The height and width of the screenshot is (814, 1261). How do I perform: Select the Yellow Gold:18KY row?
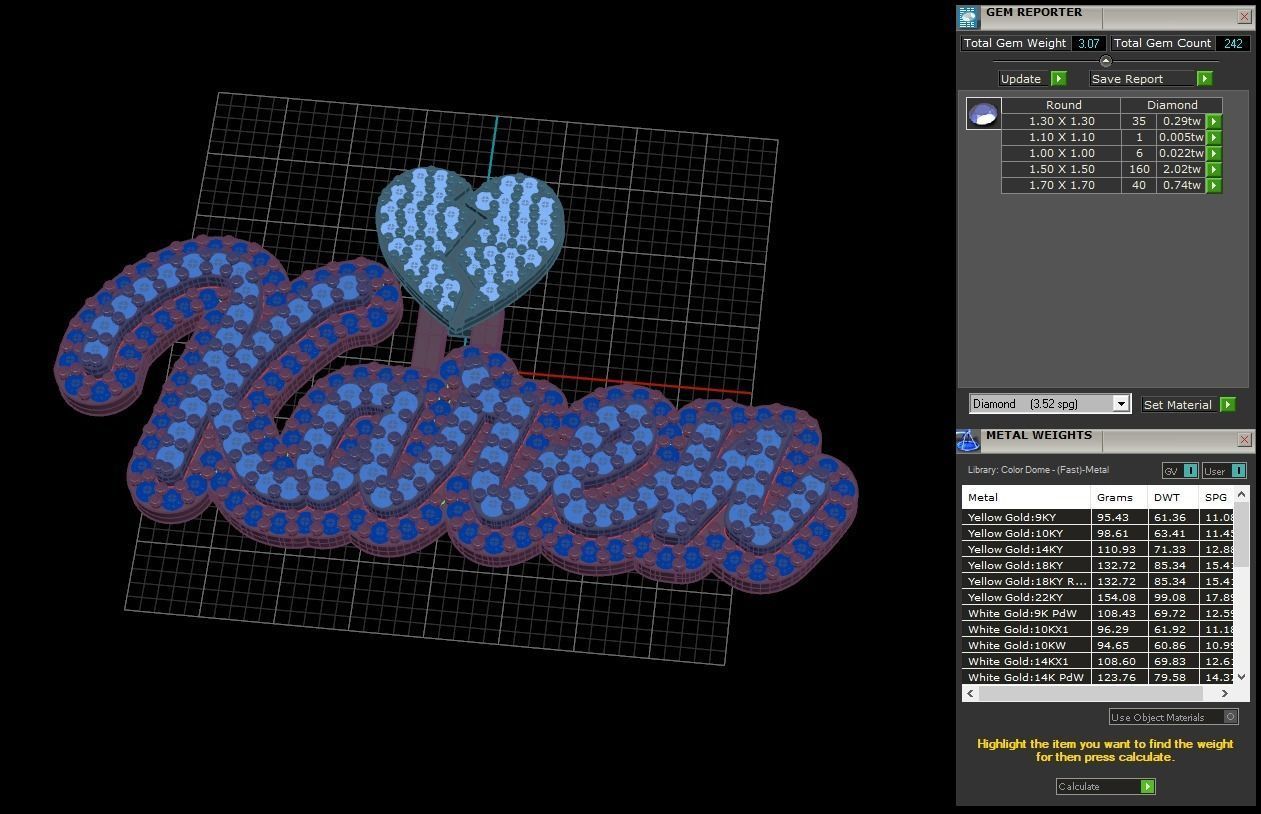click(1098, 565)
